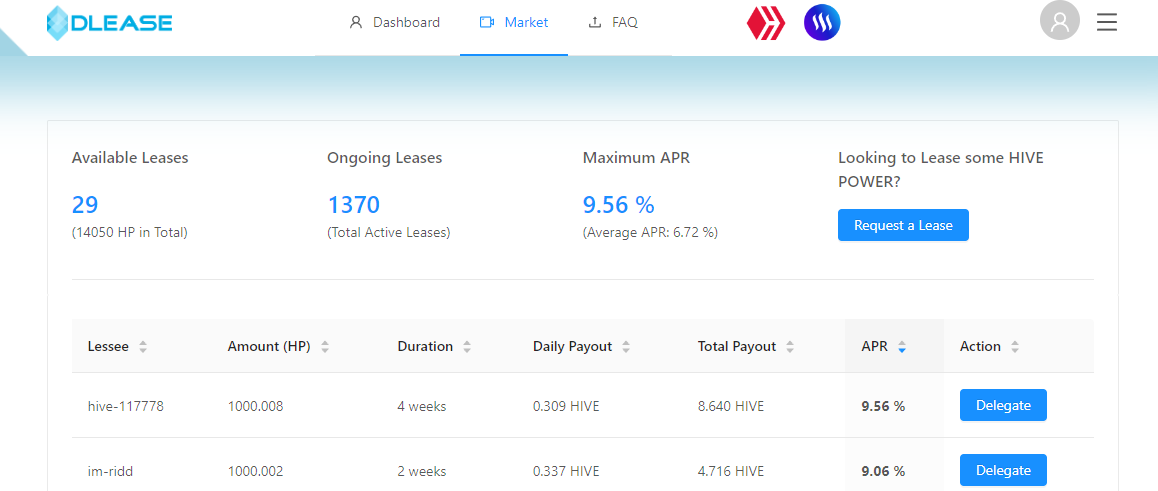Click the Total Payout column header
This screenshot has height=491, width=1158.
(737, 346)
